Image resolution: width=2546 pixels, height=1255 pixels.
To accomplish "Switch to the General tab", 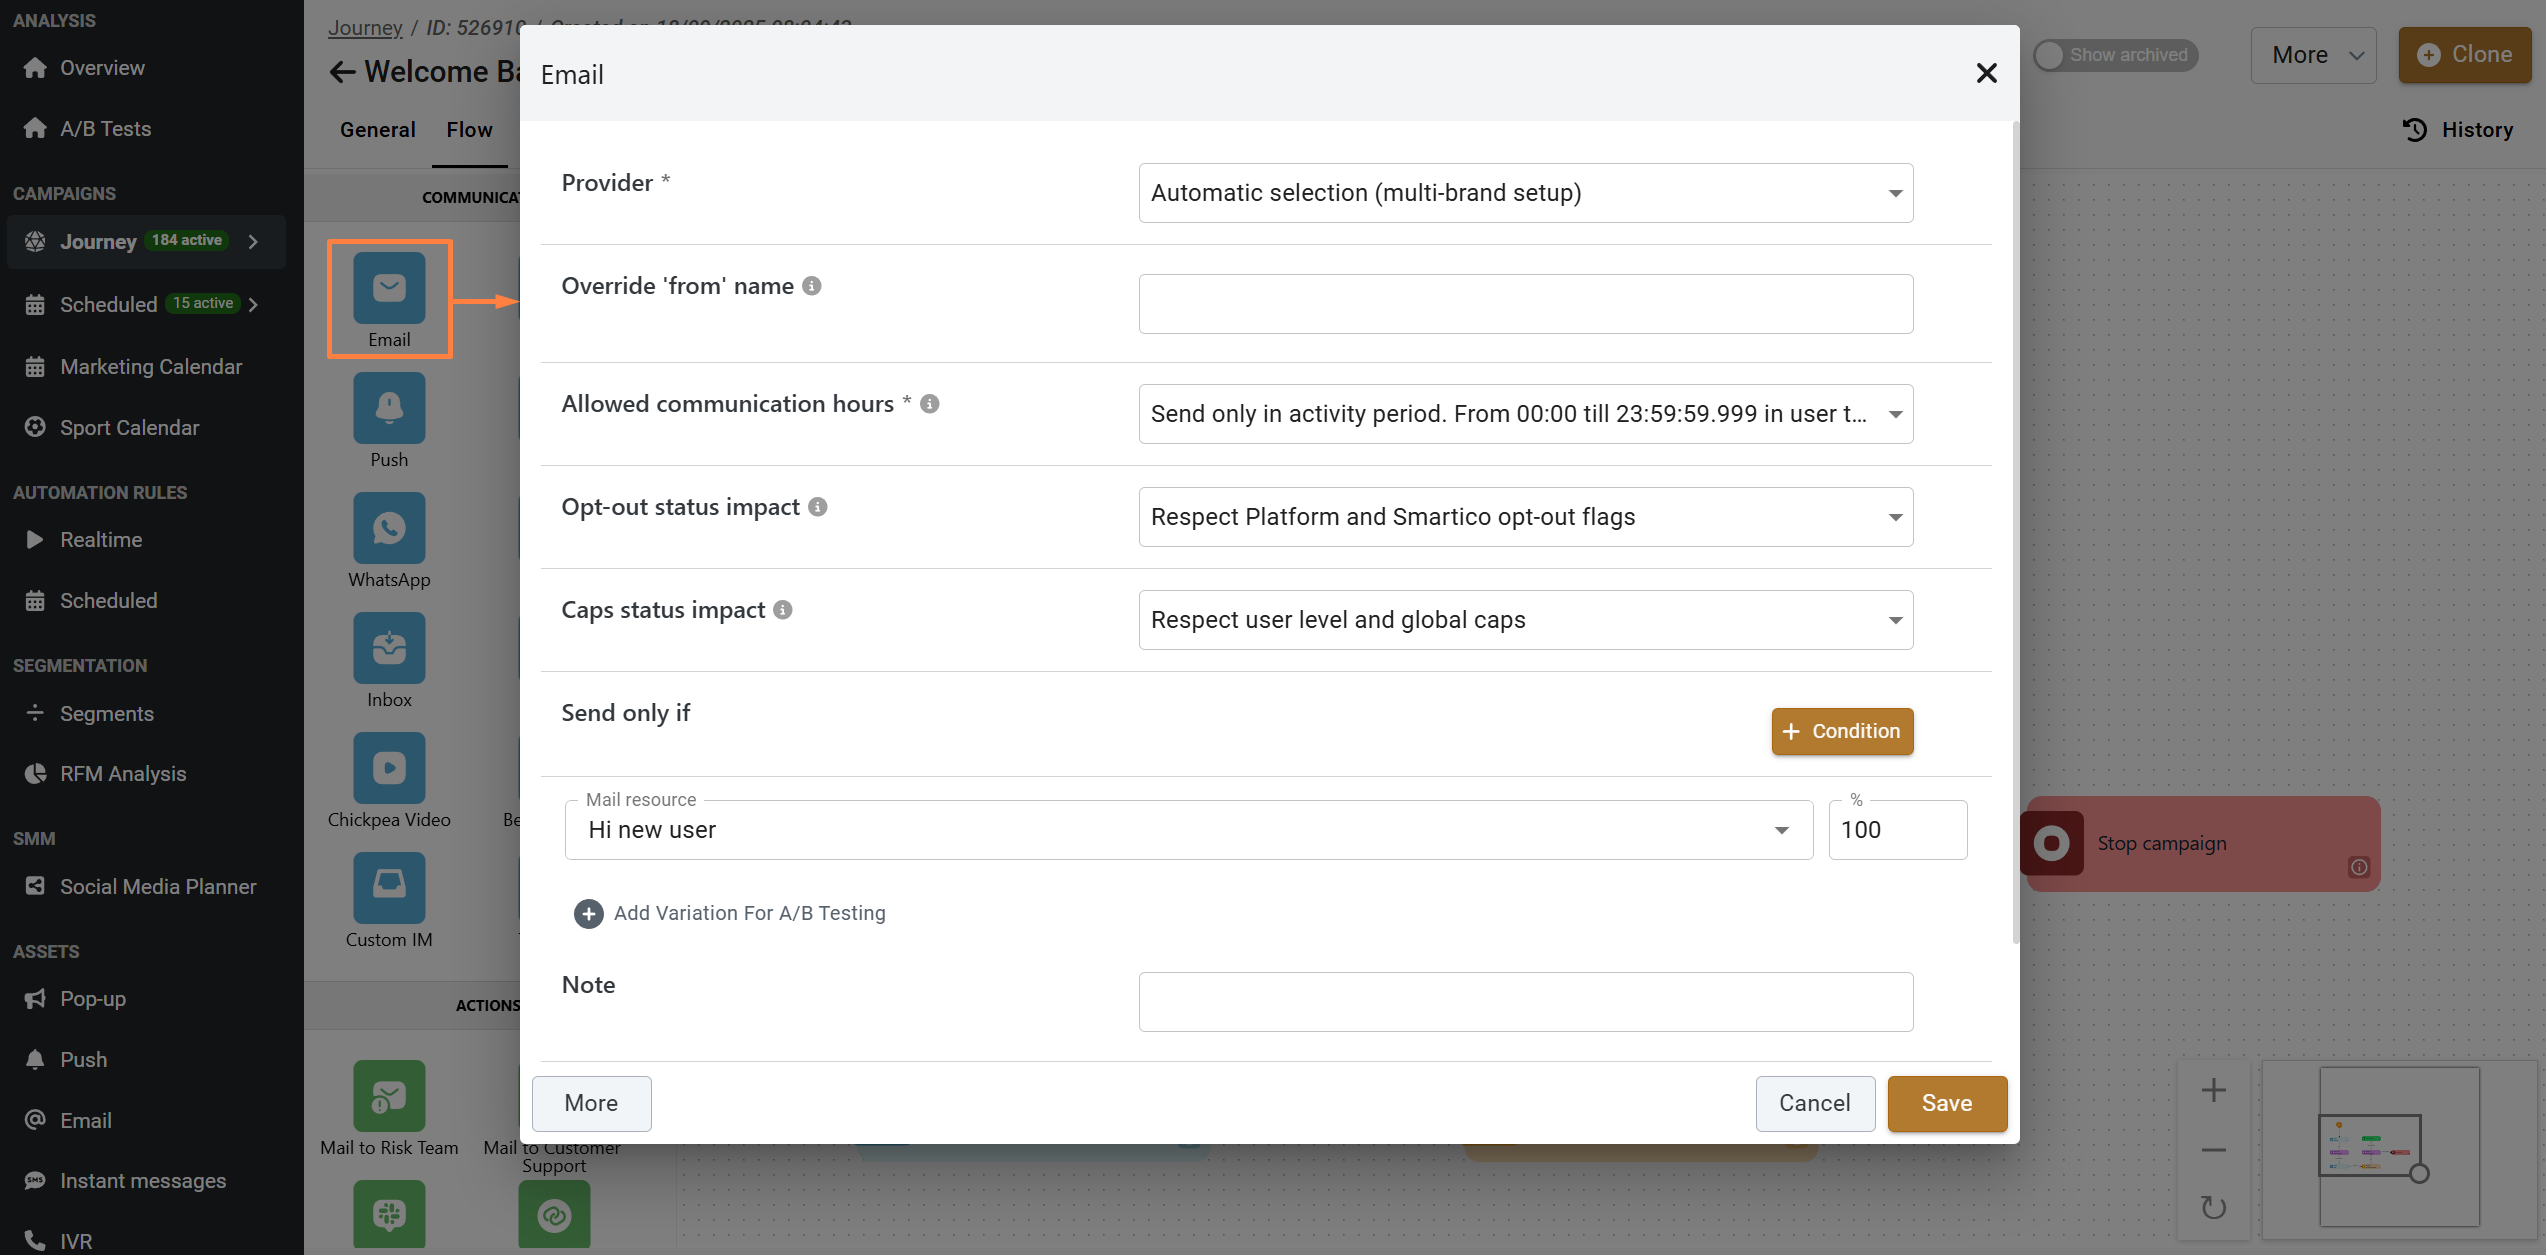I will click(377, 130).
